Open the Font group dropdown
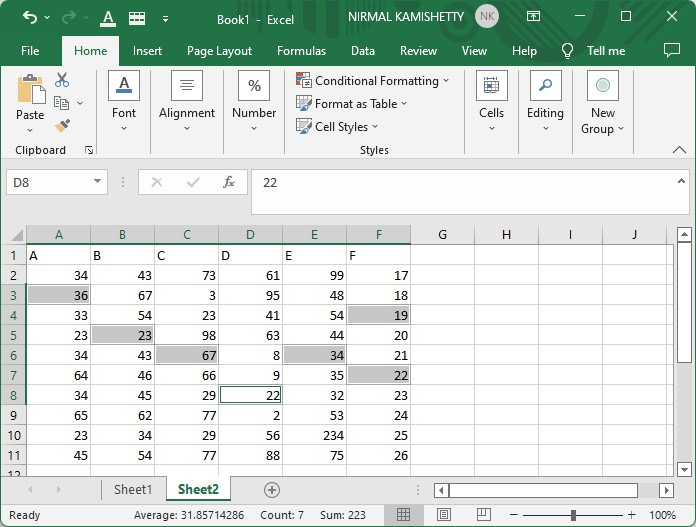The image size is (696, 527). pyautogui.click(x=124, y=103)
